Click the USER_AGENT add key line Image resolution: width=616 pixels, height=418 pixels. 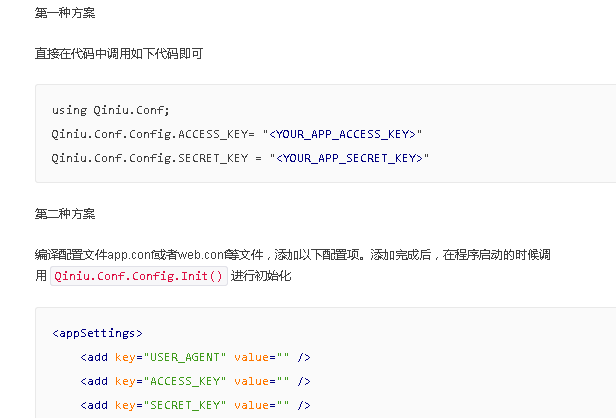tap(195, 357)
